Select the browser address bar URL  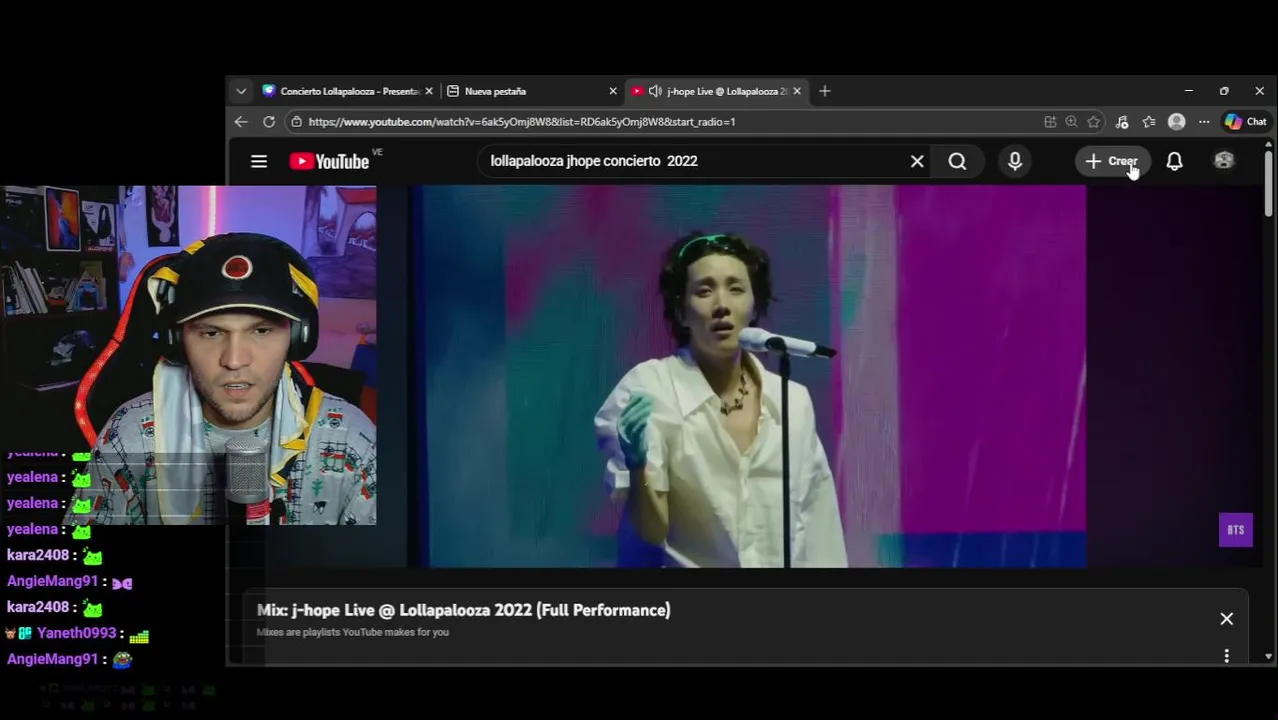(x=522, y=121)
